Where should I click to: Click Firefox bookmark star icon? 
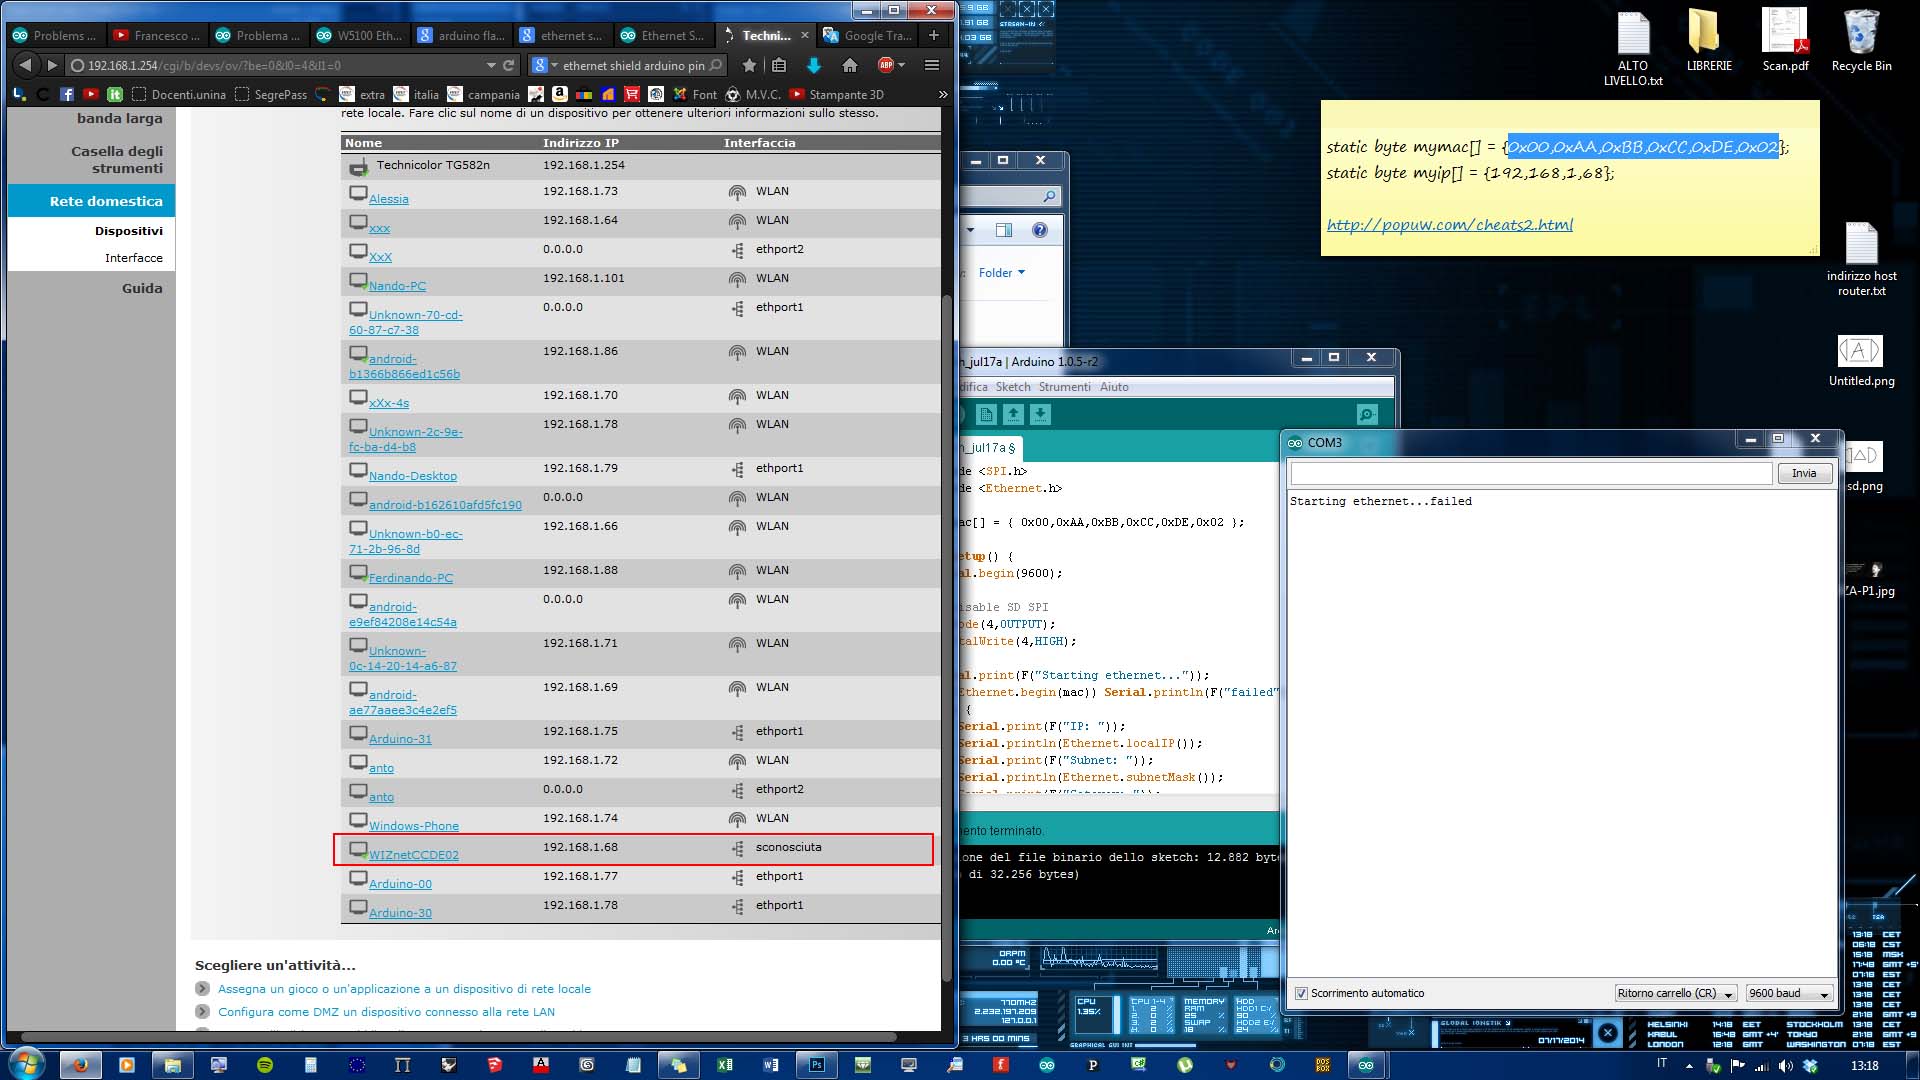pyautogui.click(x=749, y=65)
